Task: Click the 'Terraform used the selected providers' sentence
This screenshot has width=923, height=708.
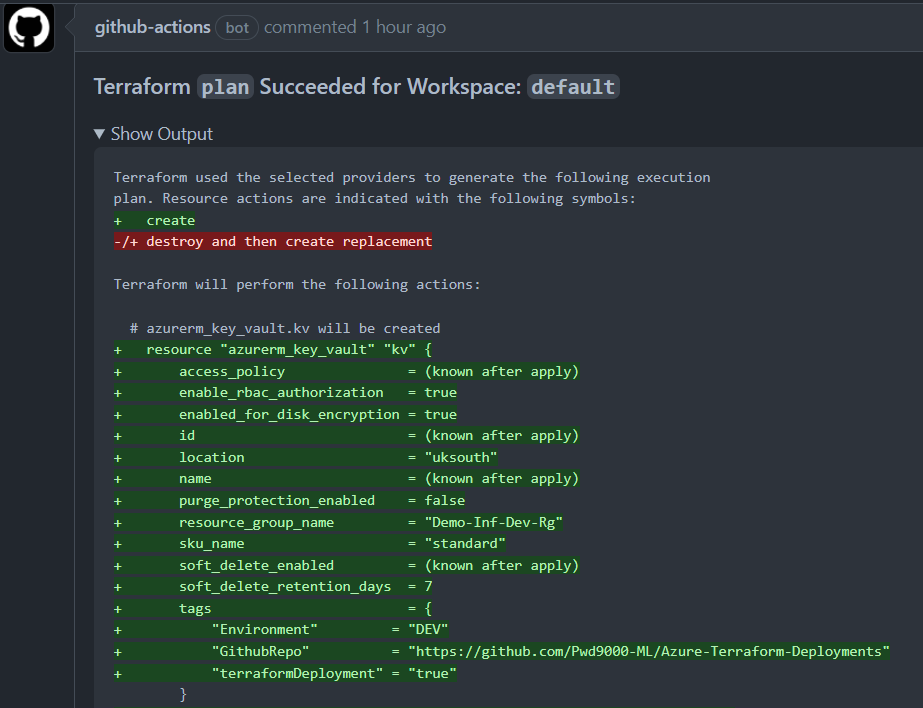Action: (412, 188)
